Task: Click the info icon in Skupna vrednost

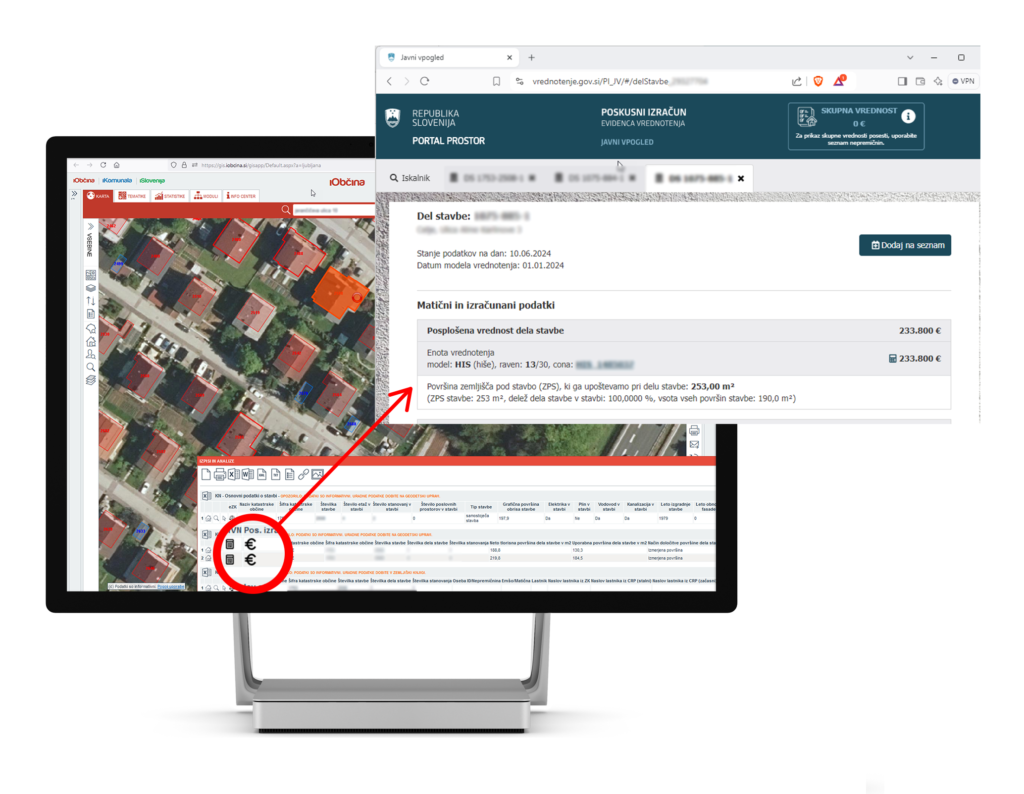Action: 908,116
